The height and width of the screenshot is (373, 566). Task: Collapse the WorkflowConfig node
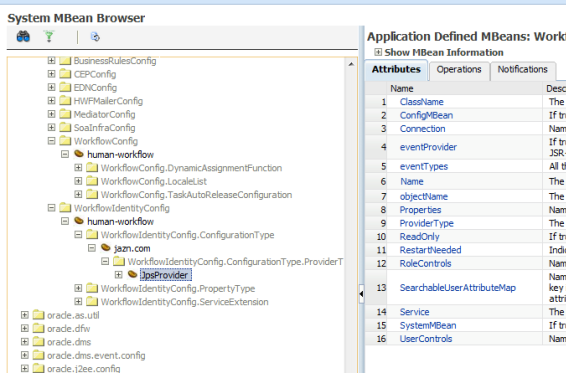(51, 141)
